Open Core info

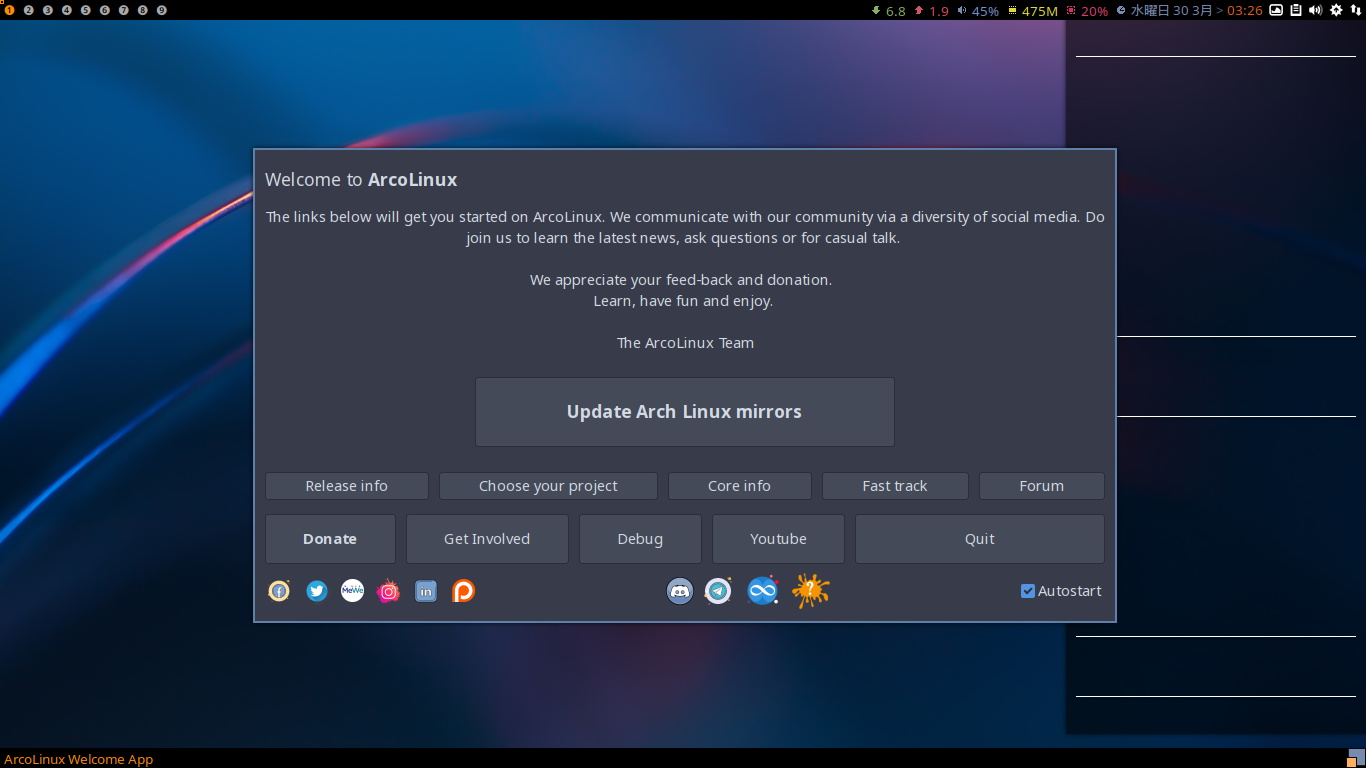tap(740, 486)
